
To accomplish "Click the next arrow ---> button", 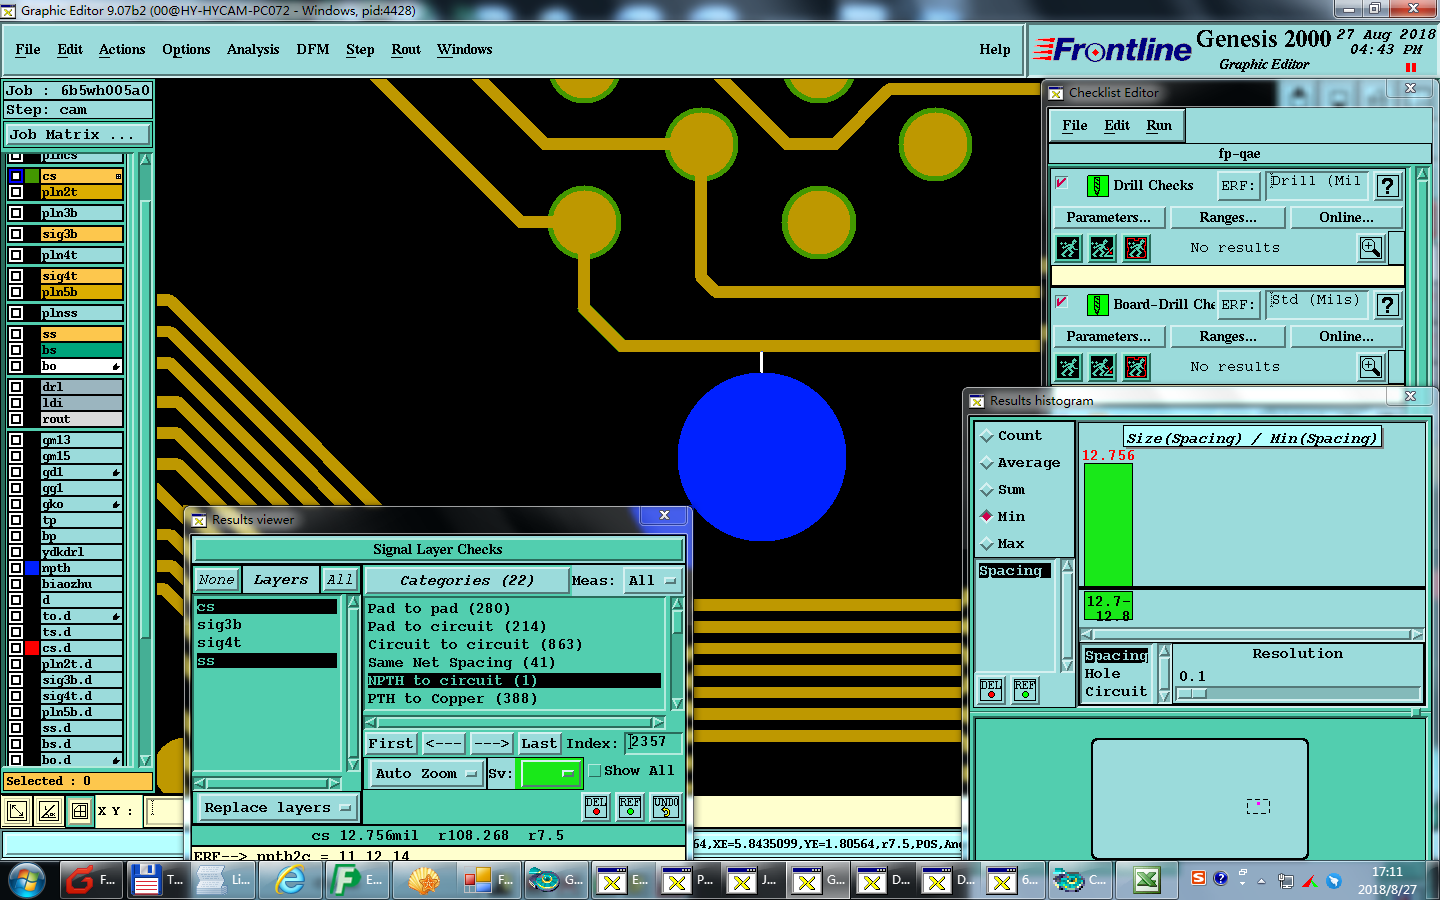I will 491,743.
